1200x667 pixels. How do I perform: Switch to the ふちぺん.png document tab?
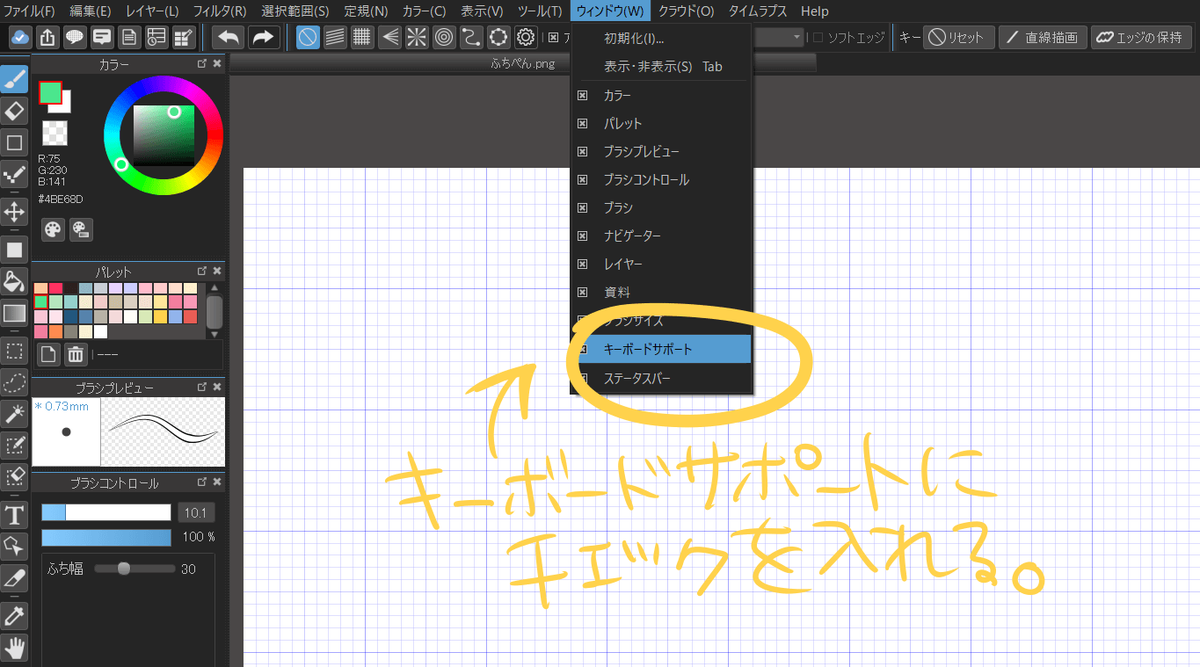(523, 62)
